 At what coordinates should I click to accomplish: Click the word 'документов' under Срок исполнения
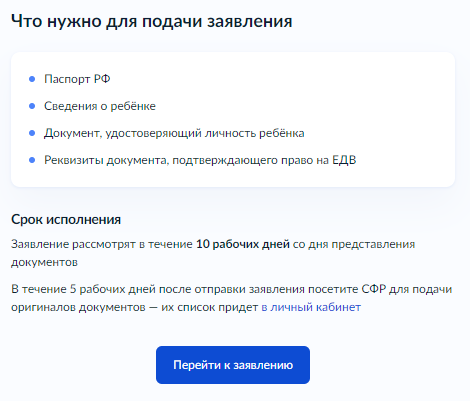(44, 262)
